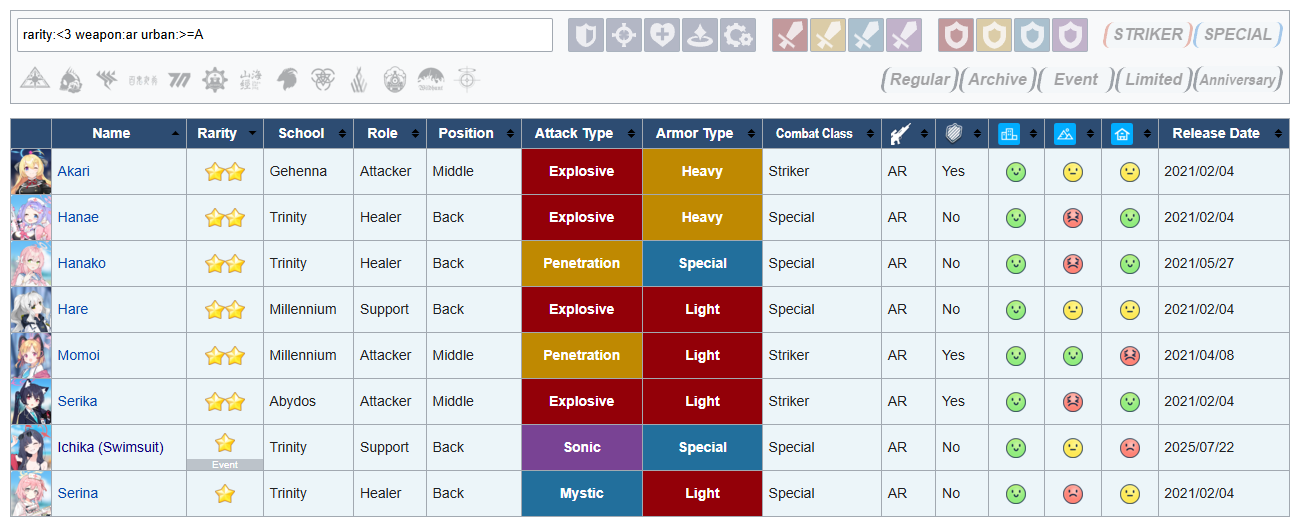Sort table by Armor Type column
Viewport: 1300px width, 526px height.
[x=702, y=133]
